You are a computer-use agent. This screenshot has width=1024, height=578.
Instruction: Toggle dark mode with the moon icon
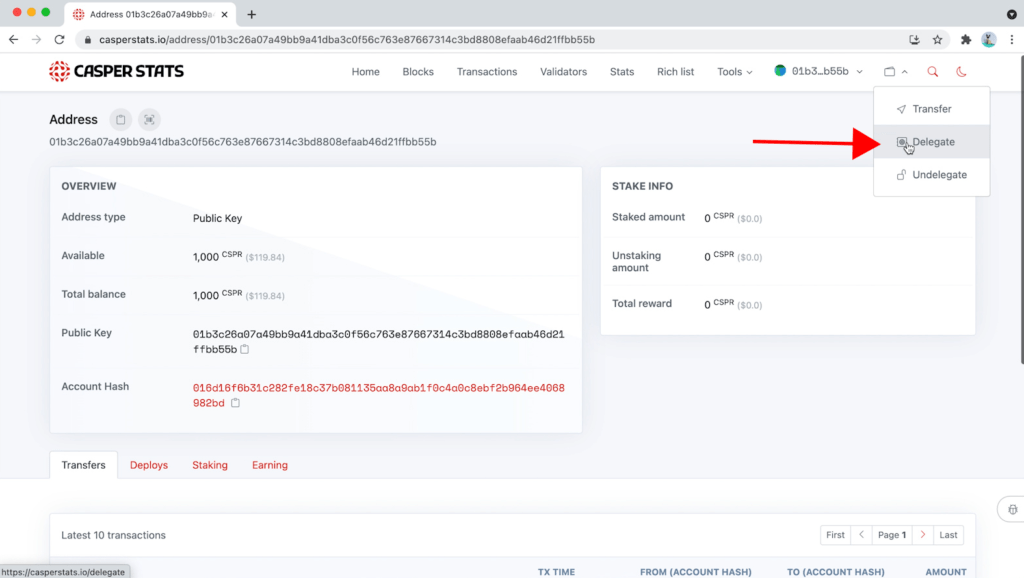click(x=962, y=72)
